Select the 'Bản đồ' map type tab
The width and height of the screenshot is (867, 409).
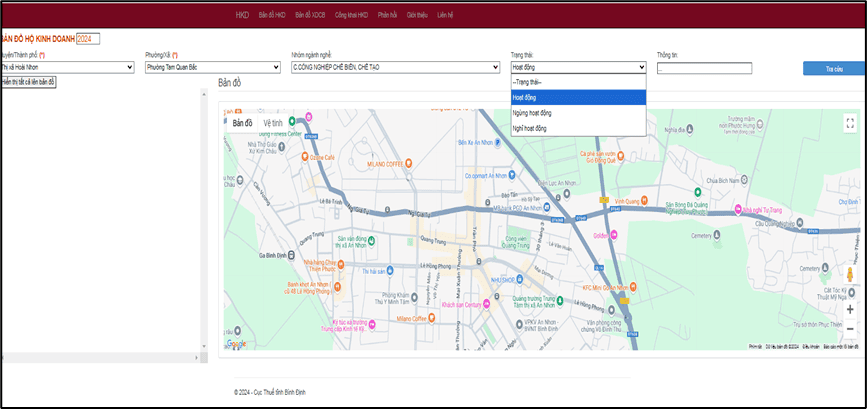(242, 123)
